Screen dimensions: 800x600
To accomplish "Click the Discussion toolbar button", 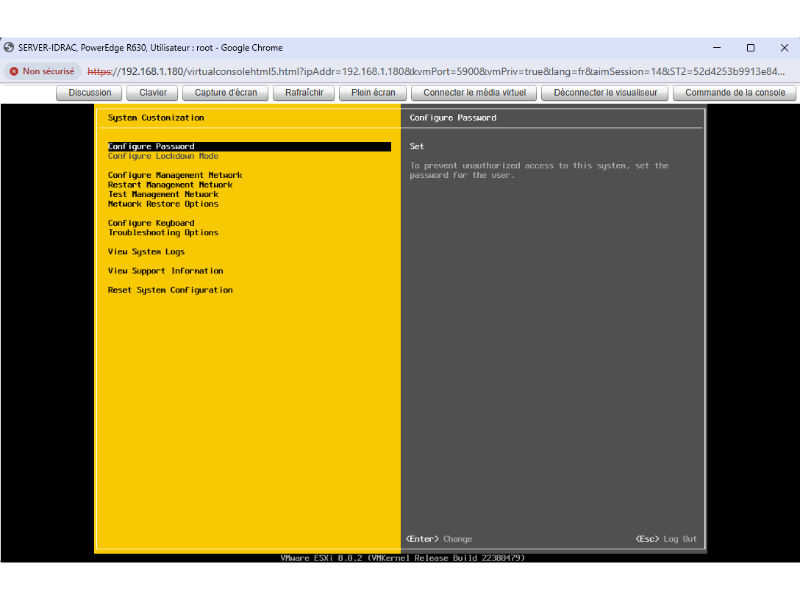I will [90, 93].
